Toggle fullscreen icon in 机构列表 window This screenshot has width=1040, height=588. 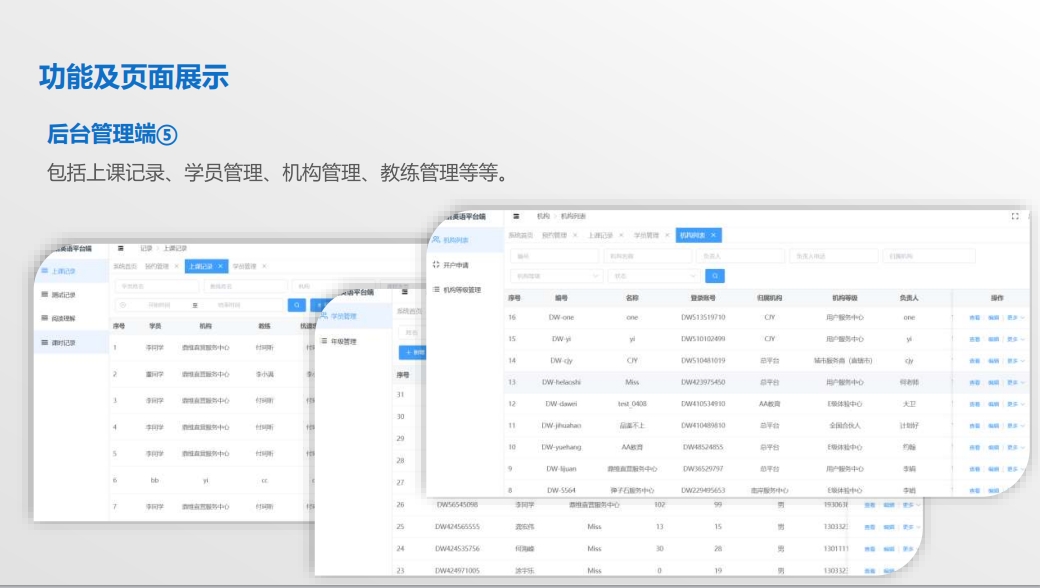pyautogui.click(x=1014, y=216)
